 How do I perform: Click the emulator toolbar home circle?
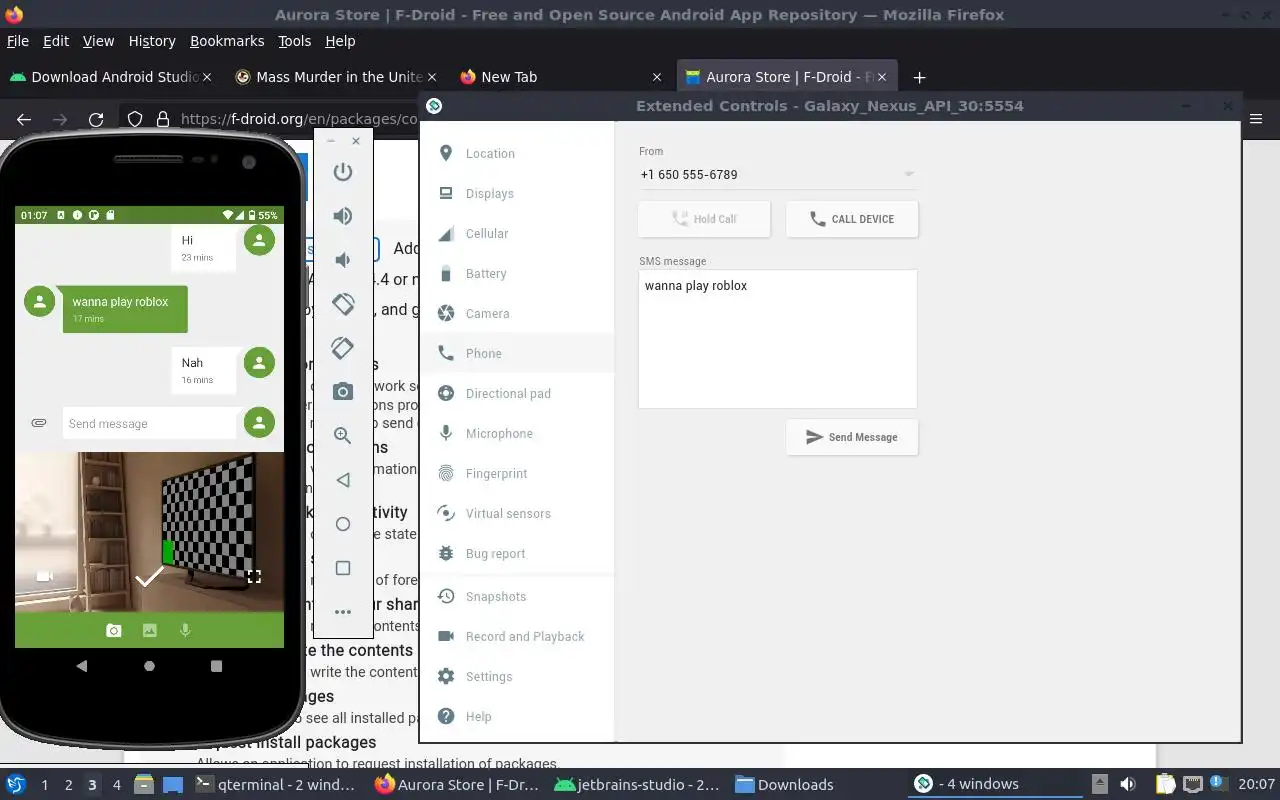pos(343,524)
